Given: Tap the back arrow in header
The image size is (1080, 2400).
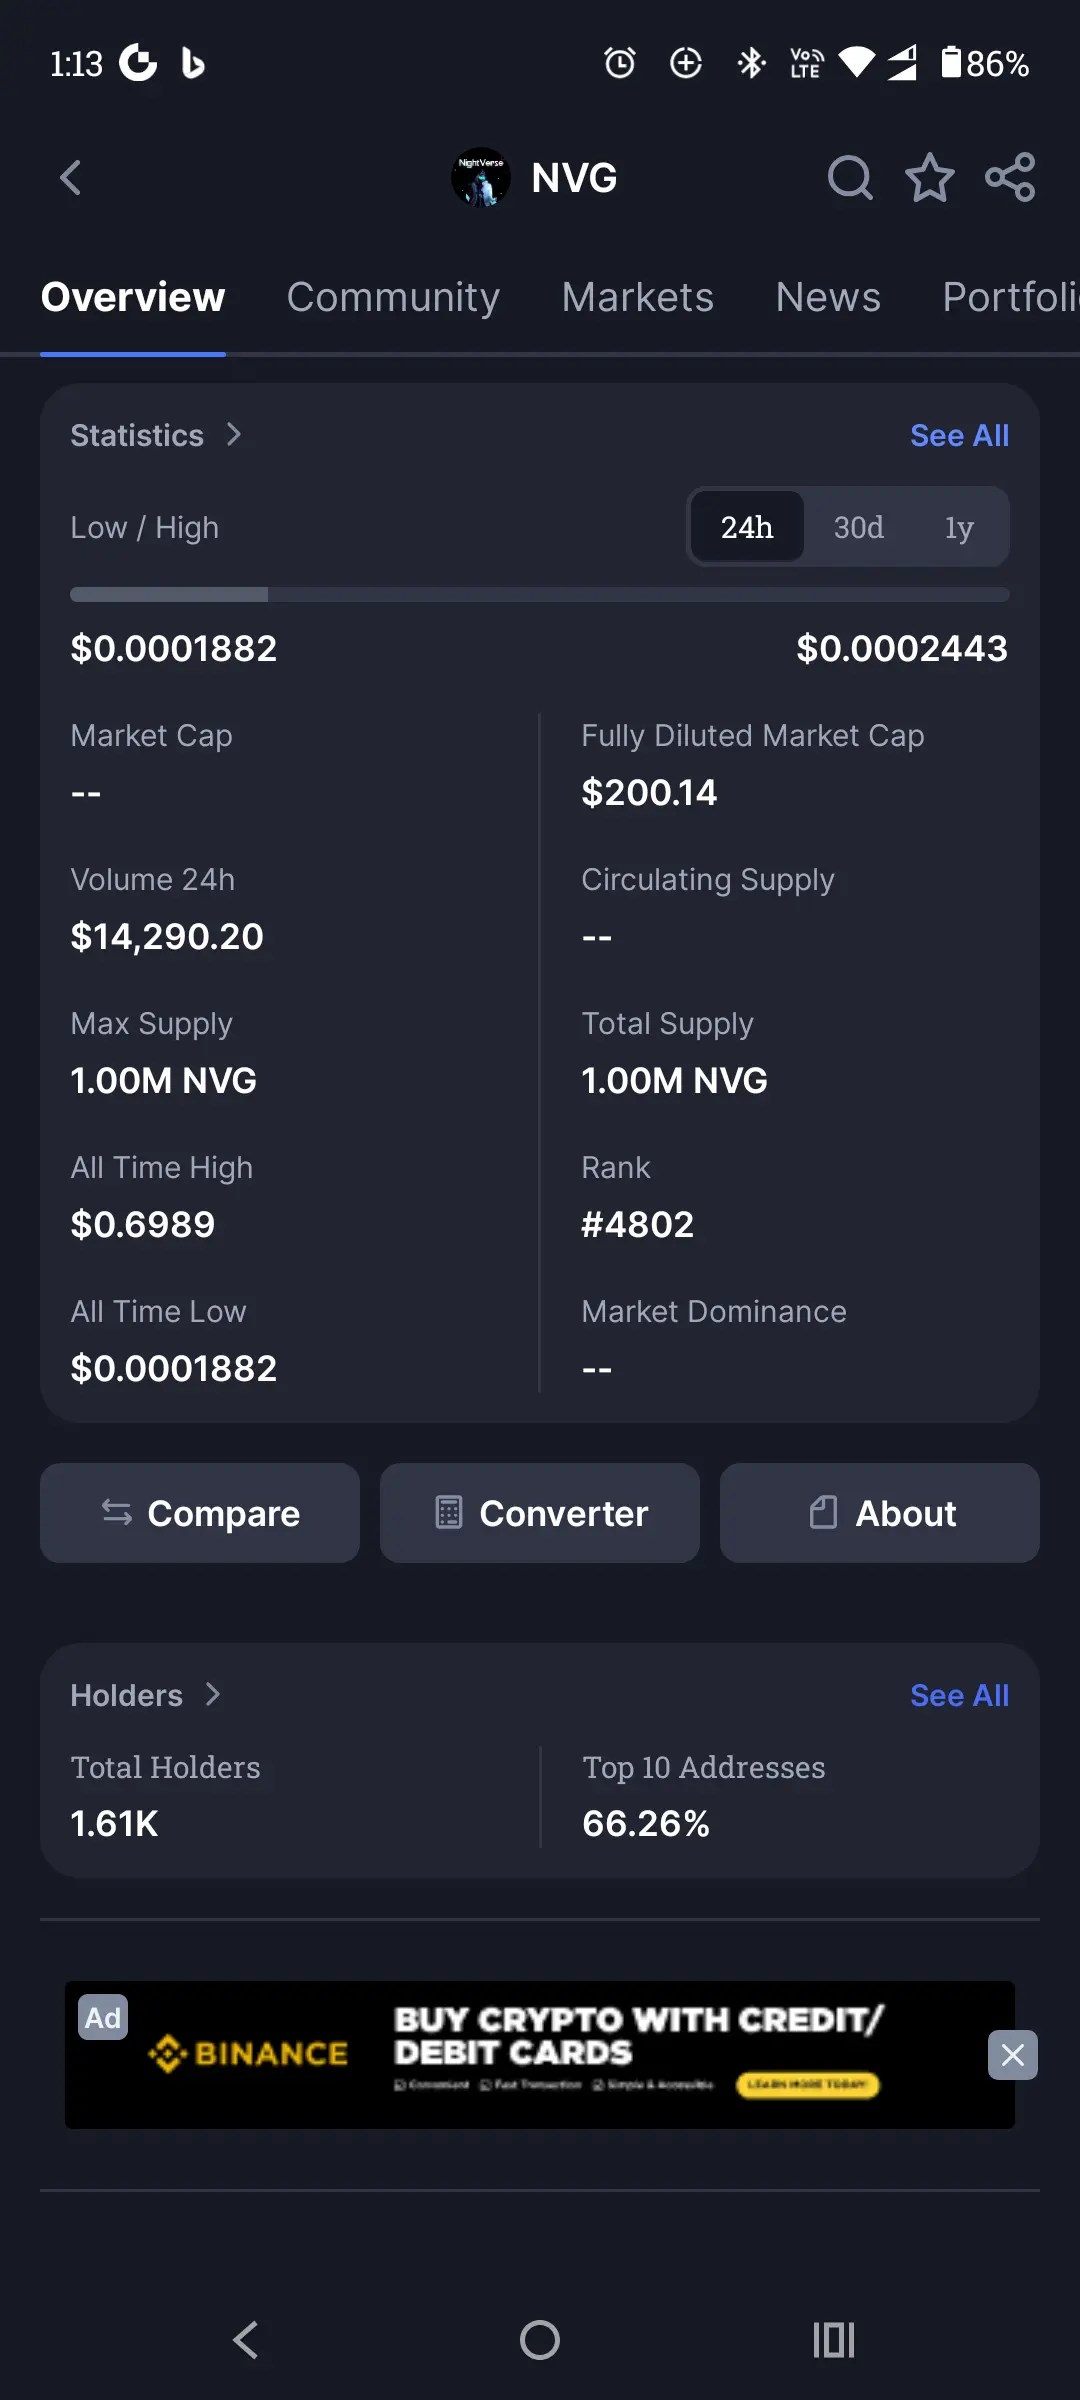Looking at the screenshot, I should (70, 178).
